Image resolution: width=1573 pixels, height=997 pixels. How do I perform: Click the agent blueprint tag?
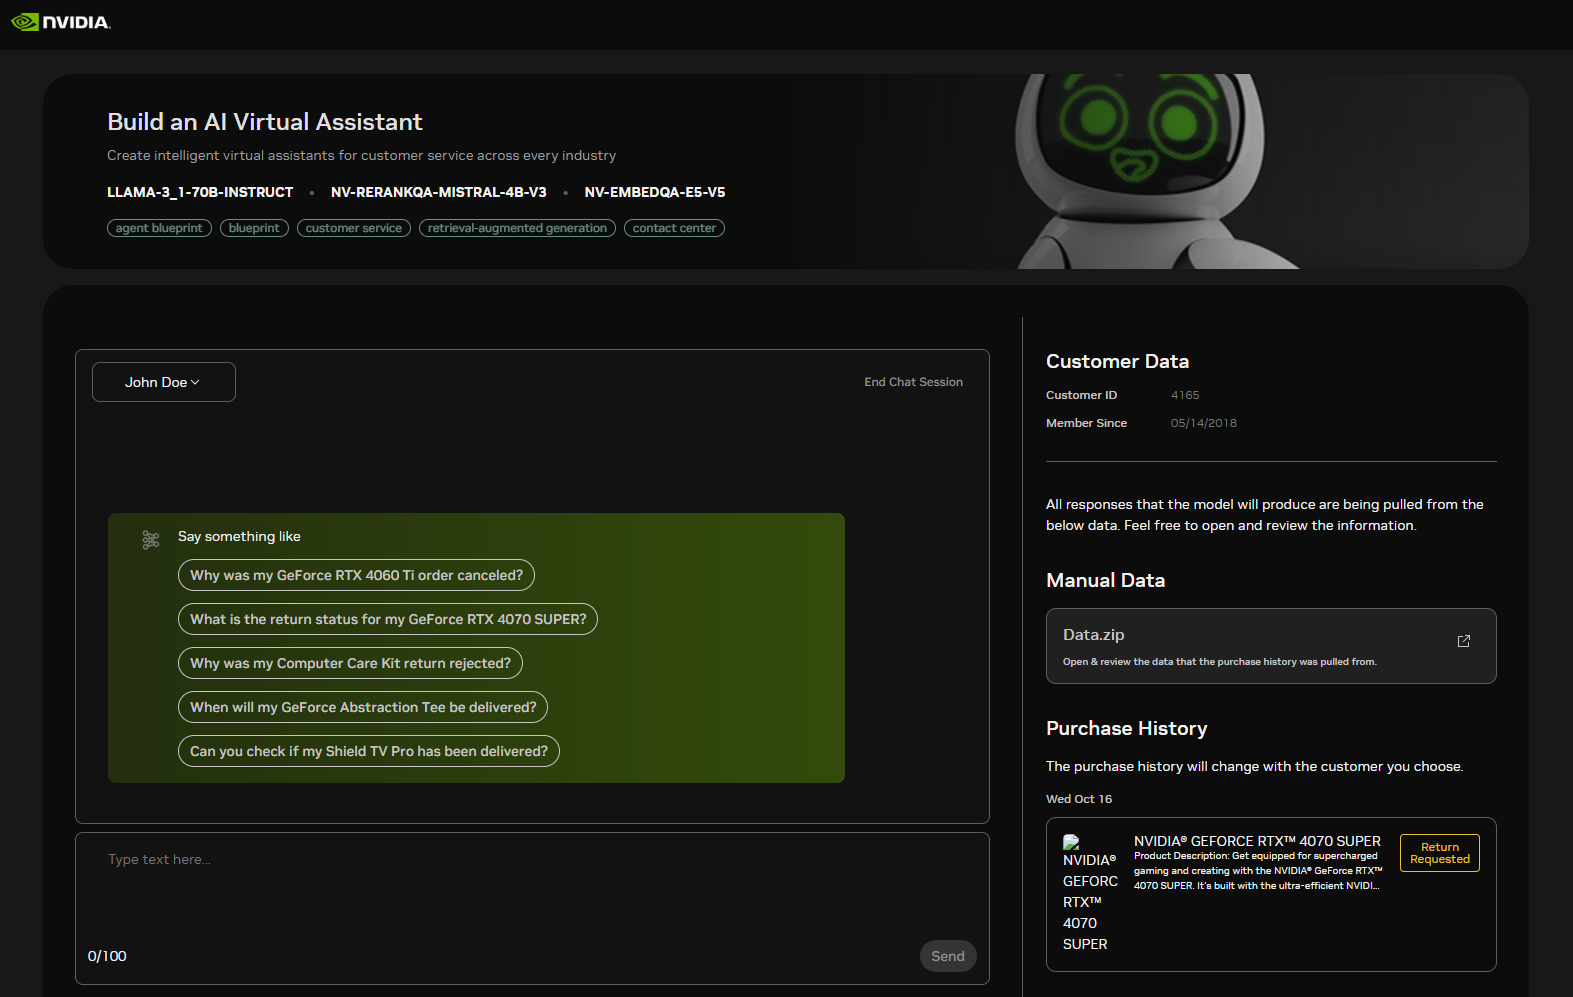(159, 228)
